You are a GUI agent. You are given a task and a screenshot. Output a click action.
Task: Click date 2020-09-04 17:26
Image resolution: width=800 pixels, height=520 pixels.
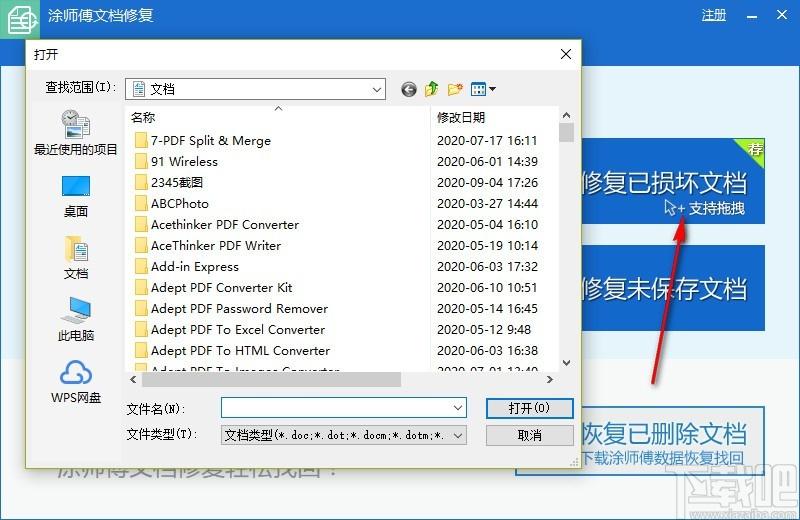[x=487, y=182]
